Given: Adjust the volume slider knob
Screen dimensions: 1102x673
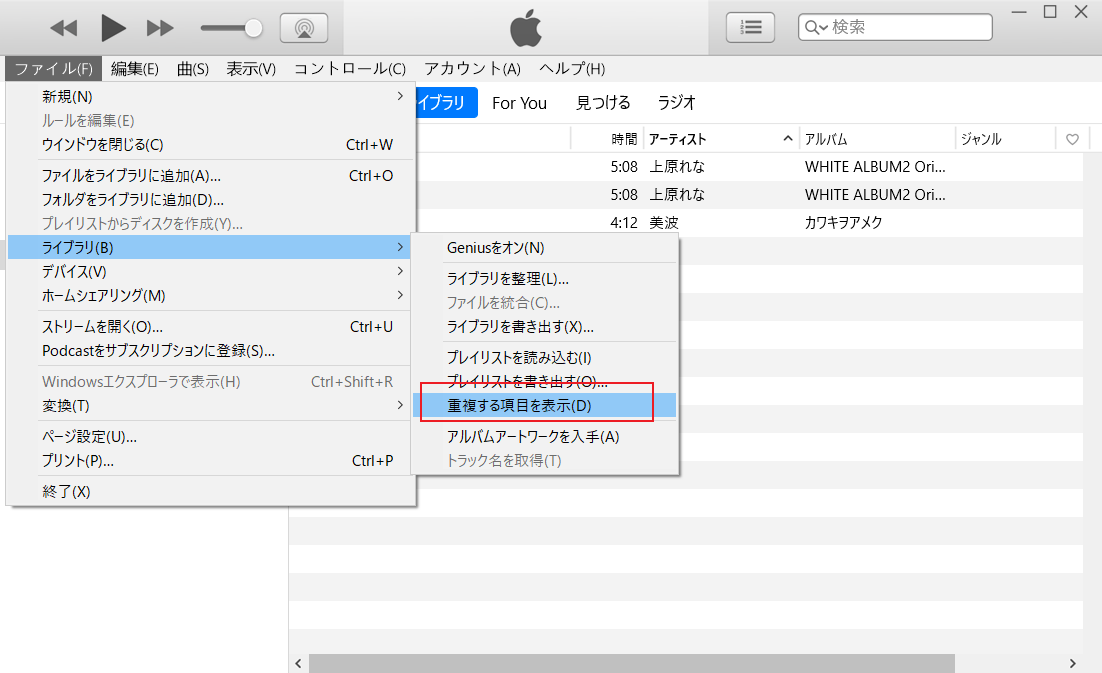Looking at the screenshot, I should (x=253, y=28).
